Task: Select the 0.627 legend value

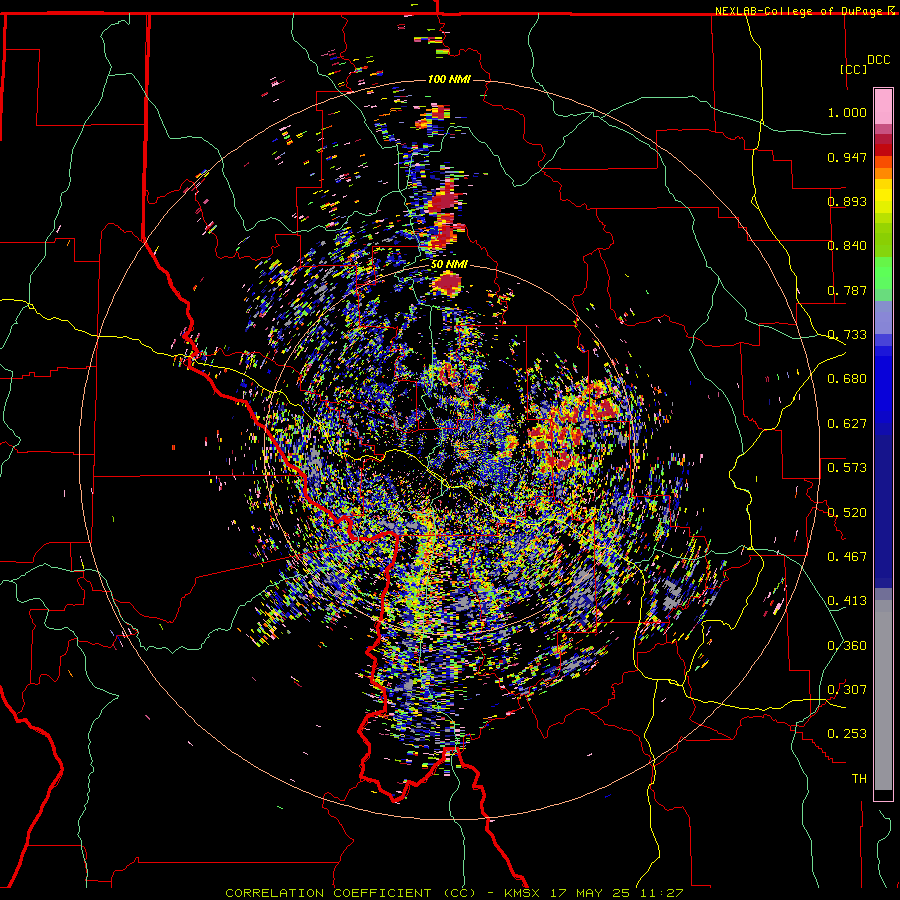Action: coord(847,424)
